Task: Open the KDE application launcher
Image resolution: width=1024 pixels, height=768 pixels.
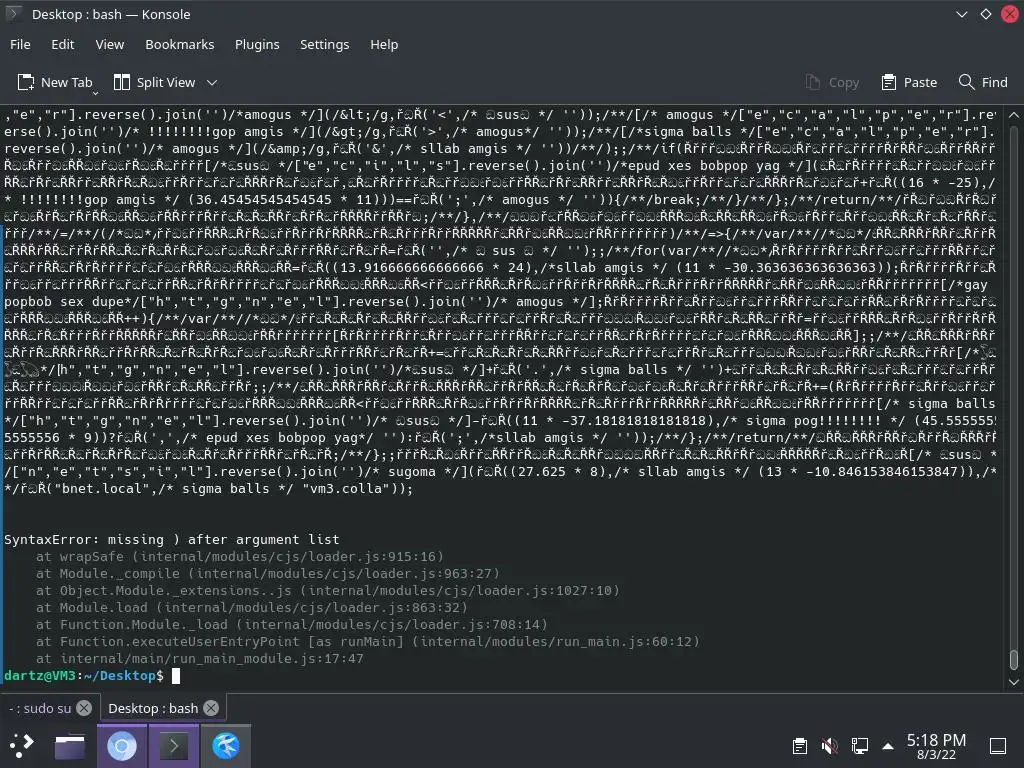Action: pyautogui.click(x=22, y=746)
